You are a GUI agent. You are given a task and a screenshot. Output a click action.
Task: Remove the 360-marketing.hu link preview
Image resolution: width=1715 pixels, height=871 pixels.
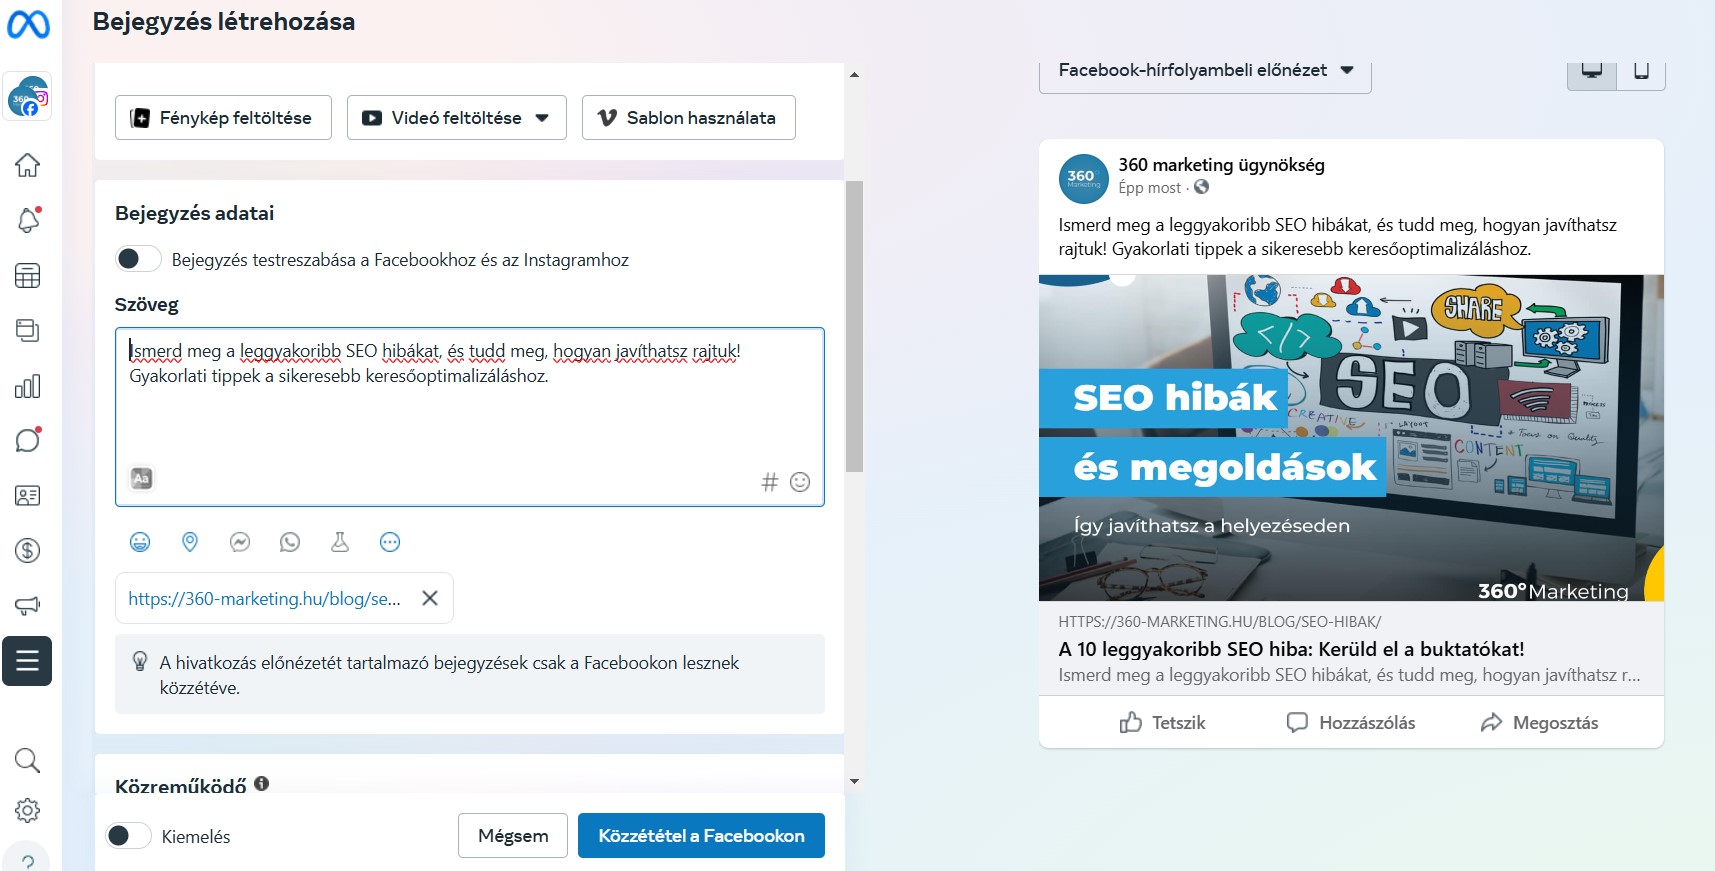[430, 598]
